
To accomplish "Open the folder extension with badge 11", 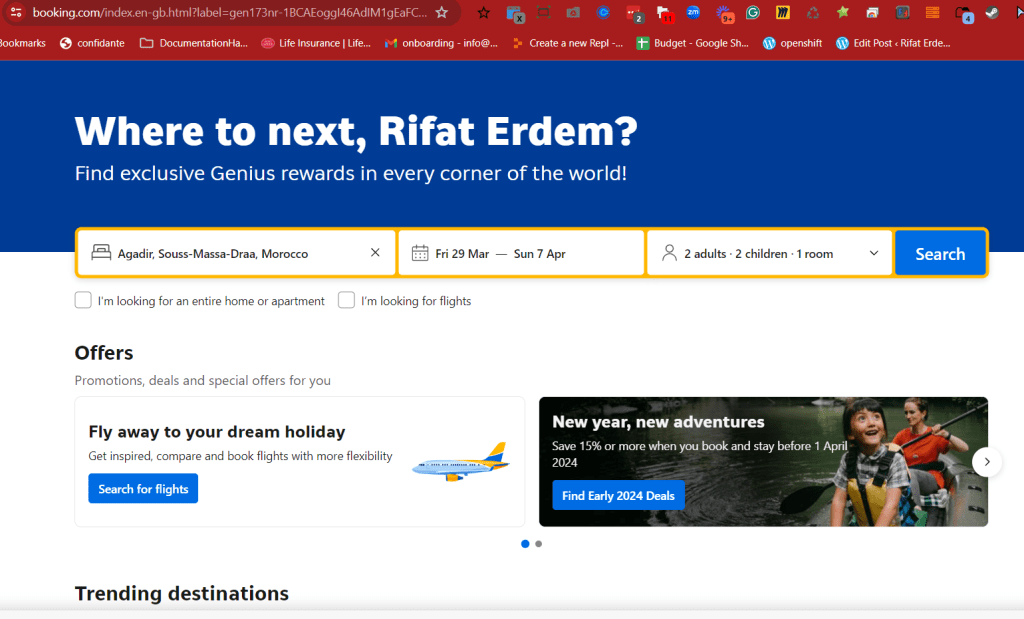I will click(664, 13).
